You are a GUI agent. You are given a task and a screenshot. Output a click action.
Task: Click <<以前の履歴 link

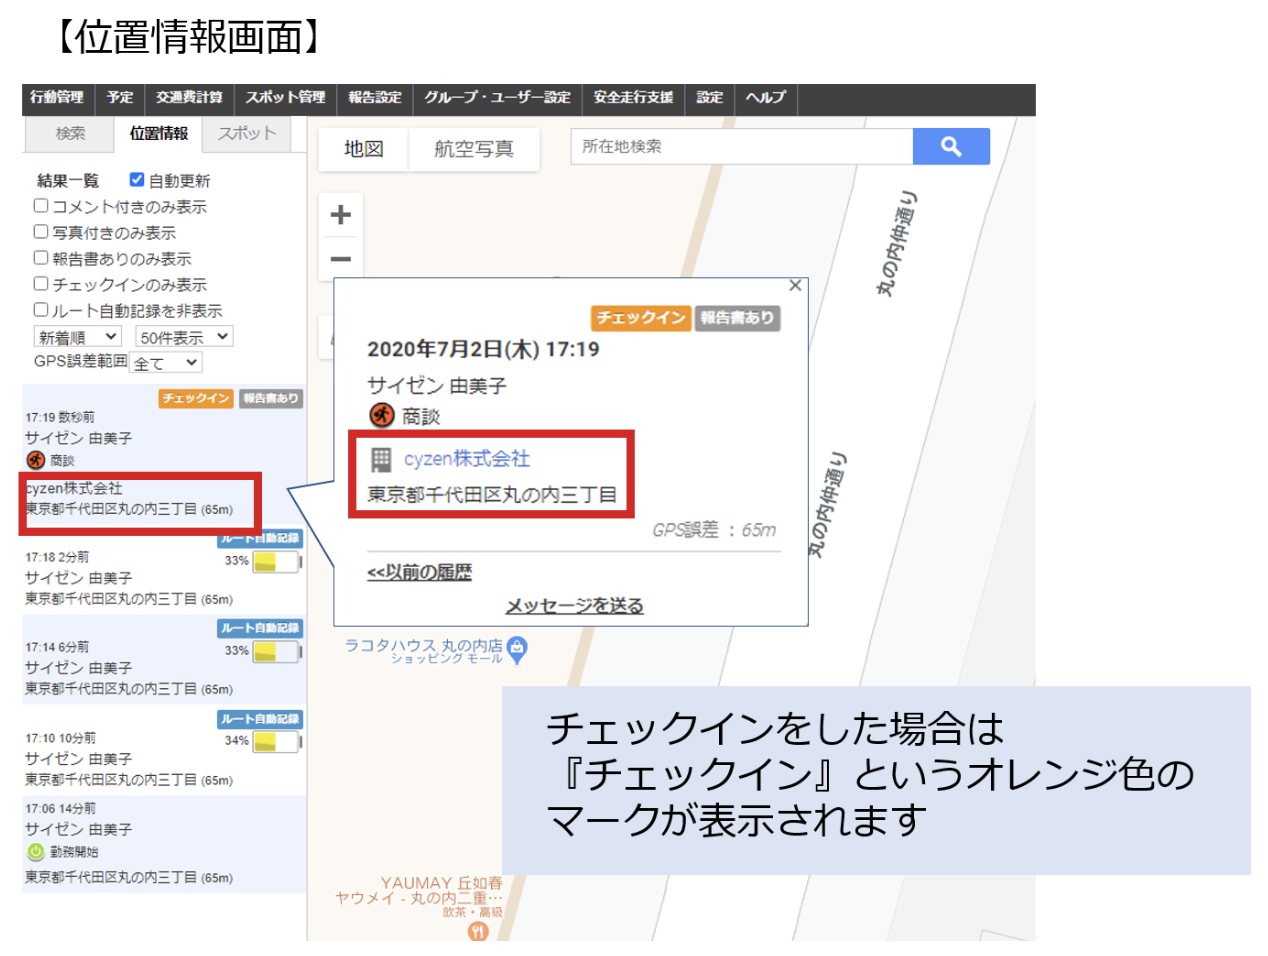tap(419, 572)
